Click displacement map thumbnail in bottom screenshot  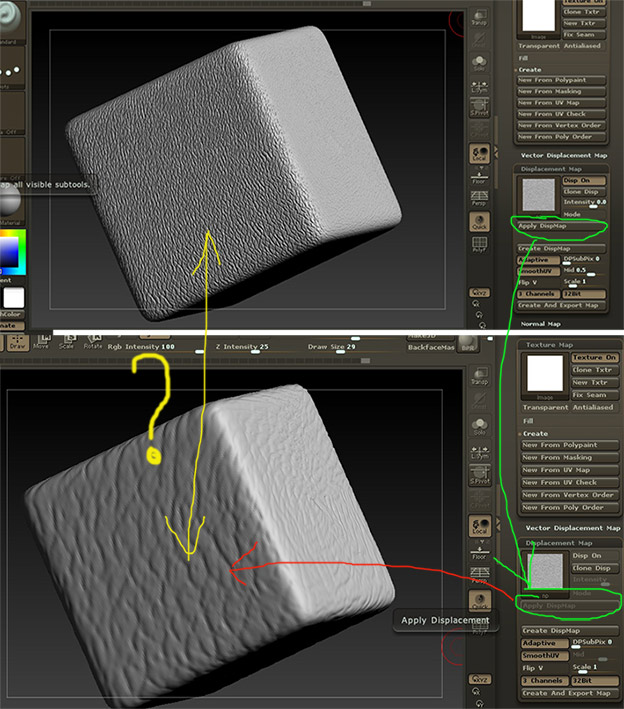(x=545, y=570)
